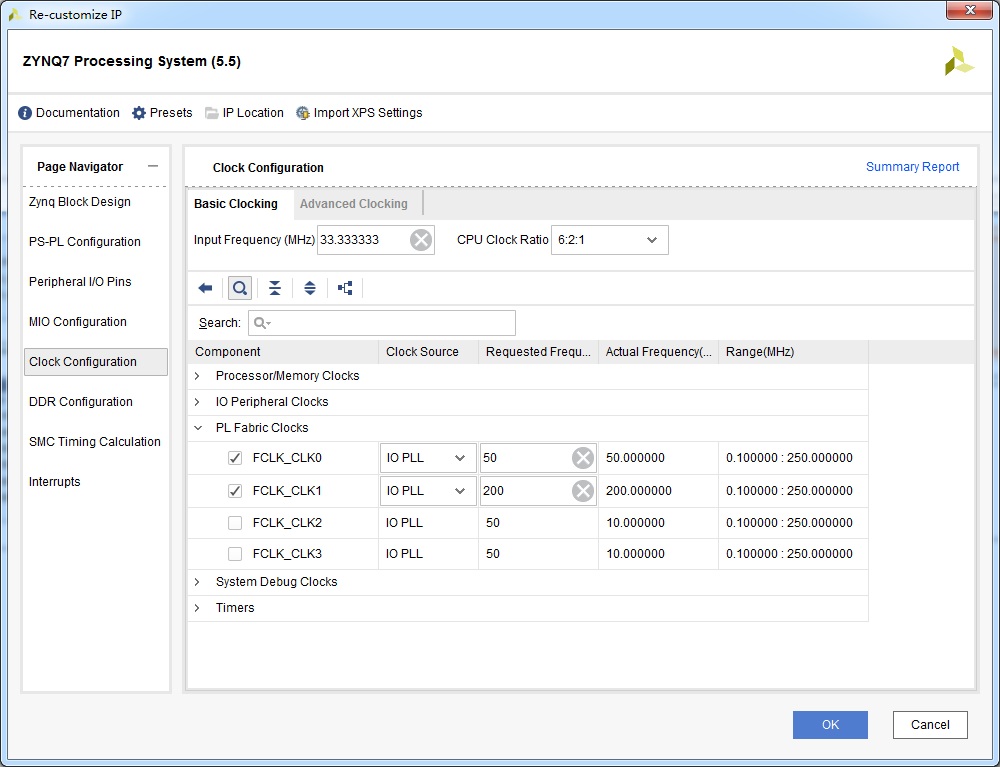Screen dimensions: 1000x767
Task: Open Documentation info icon
Action: (25, 113)
